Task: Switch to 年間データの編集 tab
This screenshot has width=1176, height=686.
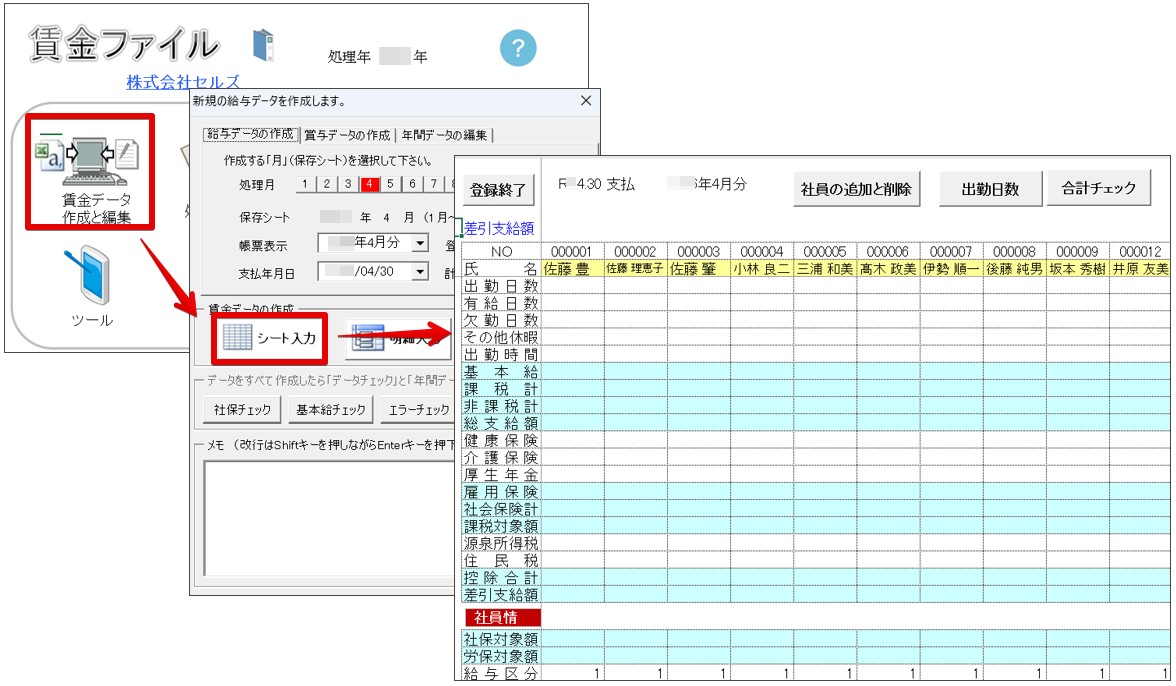Action: point(444,135)
